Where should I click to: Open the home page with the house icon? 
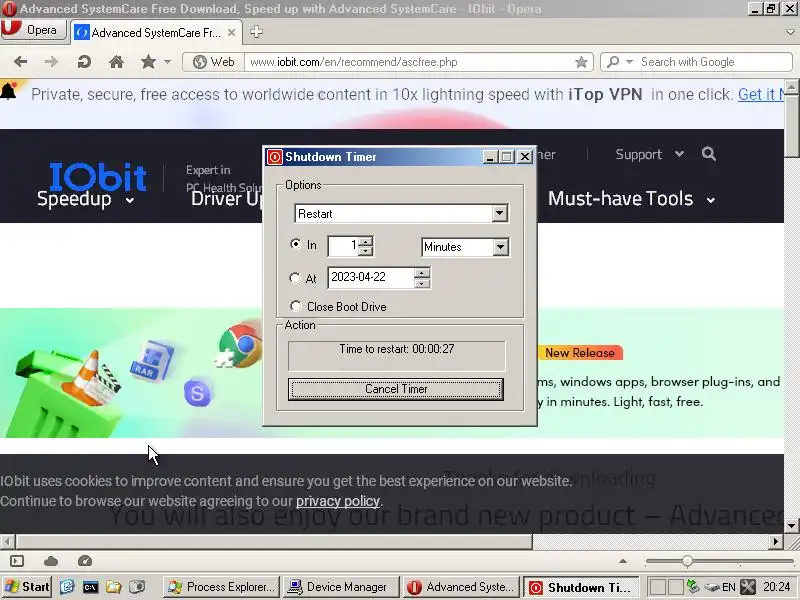coord(116,62)
